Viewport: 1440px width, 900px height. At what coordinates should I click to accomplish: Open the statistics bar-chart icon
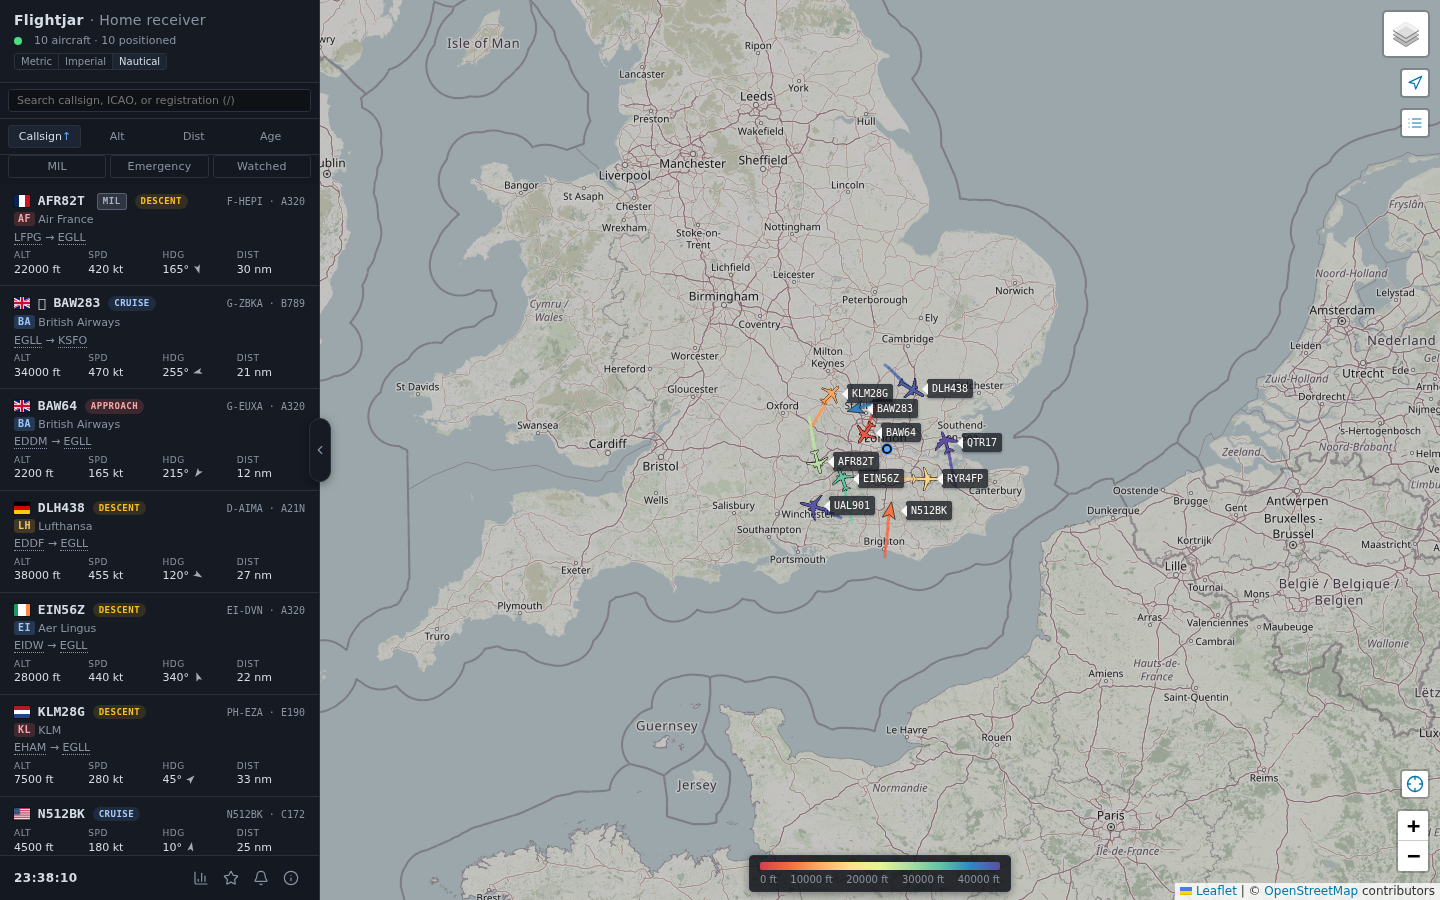201,877
